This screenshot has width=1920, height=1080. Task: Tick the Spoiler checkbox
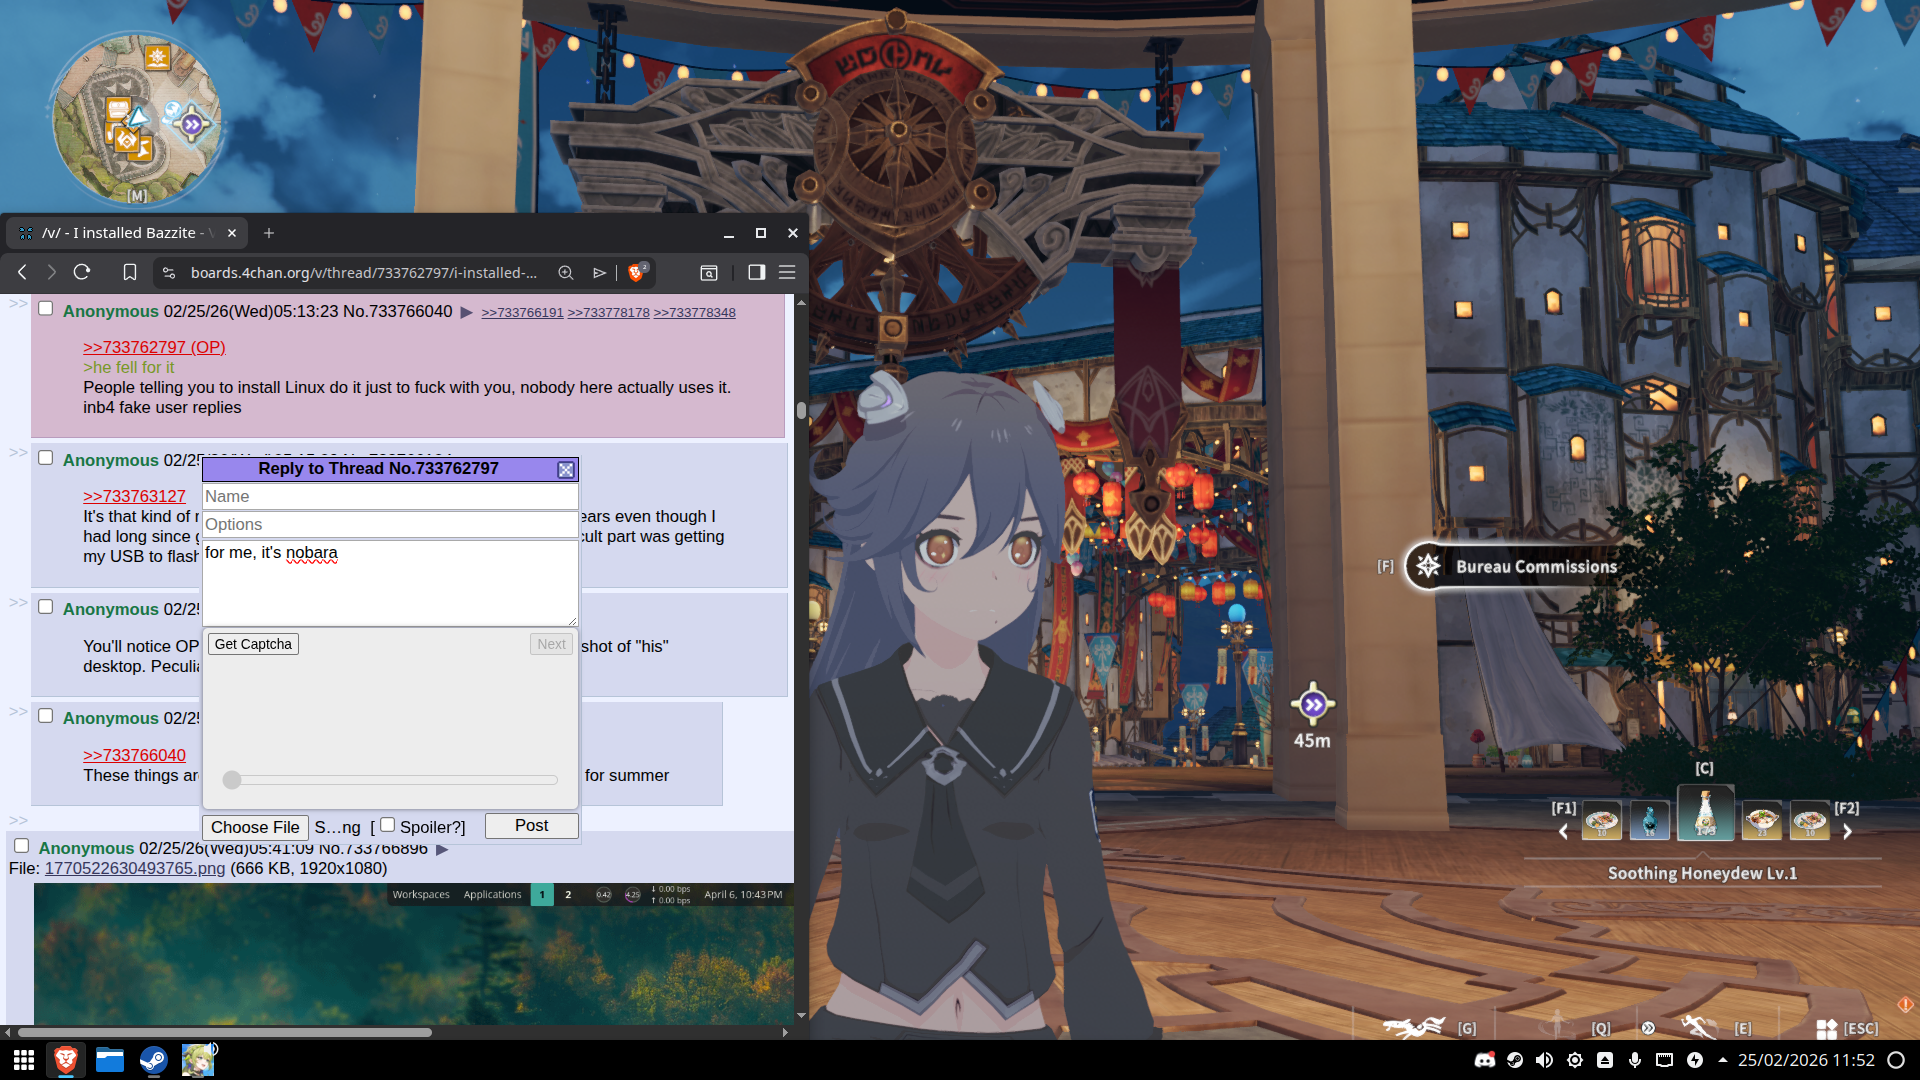[388, 825]
